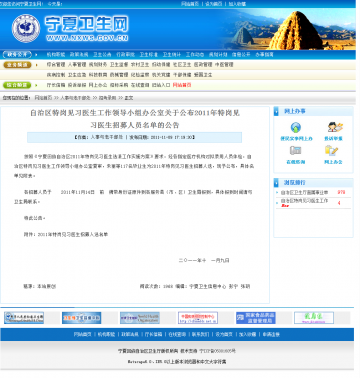Image resolution: width=360 pixels, height=378 pixels.
Task: Open 厅长信箱 in the 综合服务 row
Action: (56, 85)
